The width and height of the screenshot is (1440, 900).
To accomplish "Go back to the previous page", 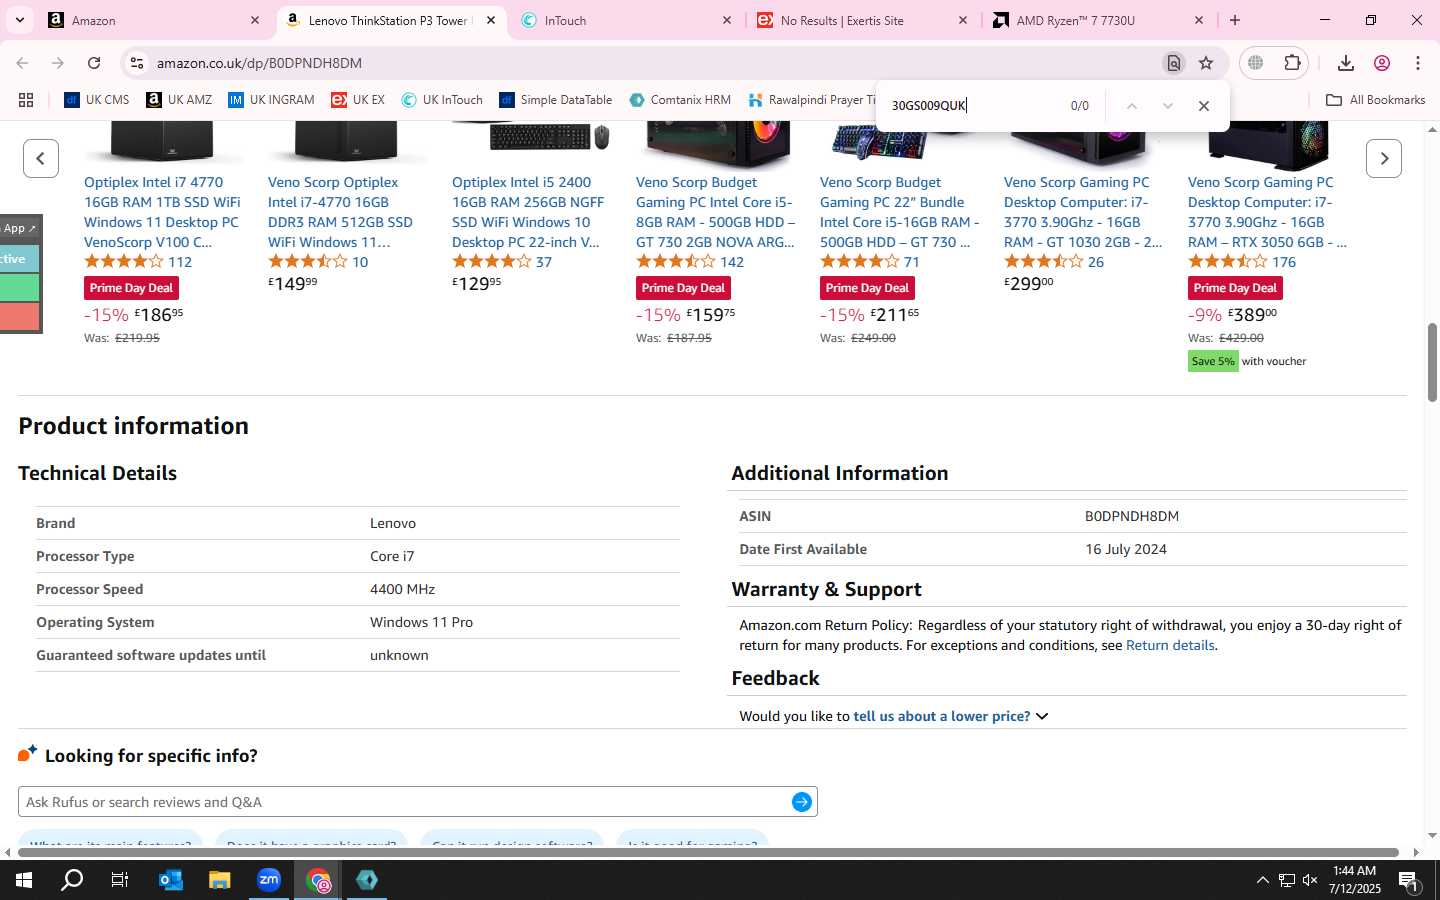I will tap(22, 63).
